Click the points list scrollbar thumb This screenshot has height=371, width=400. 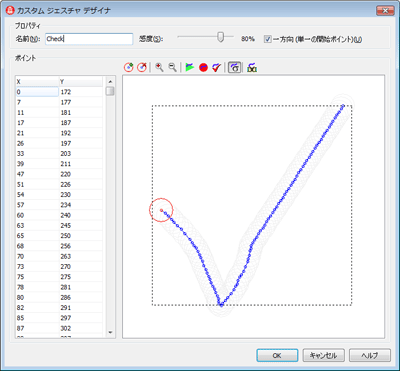pyautogui.click(x=110, y=91)
